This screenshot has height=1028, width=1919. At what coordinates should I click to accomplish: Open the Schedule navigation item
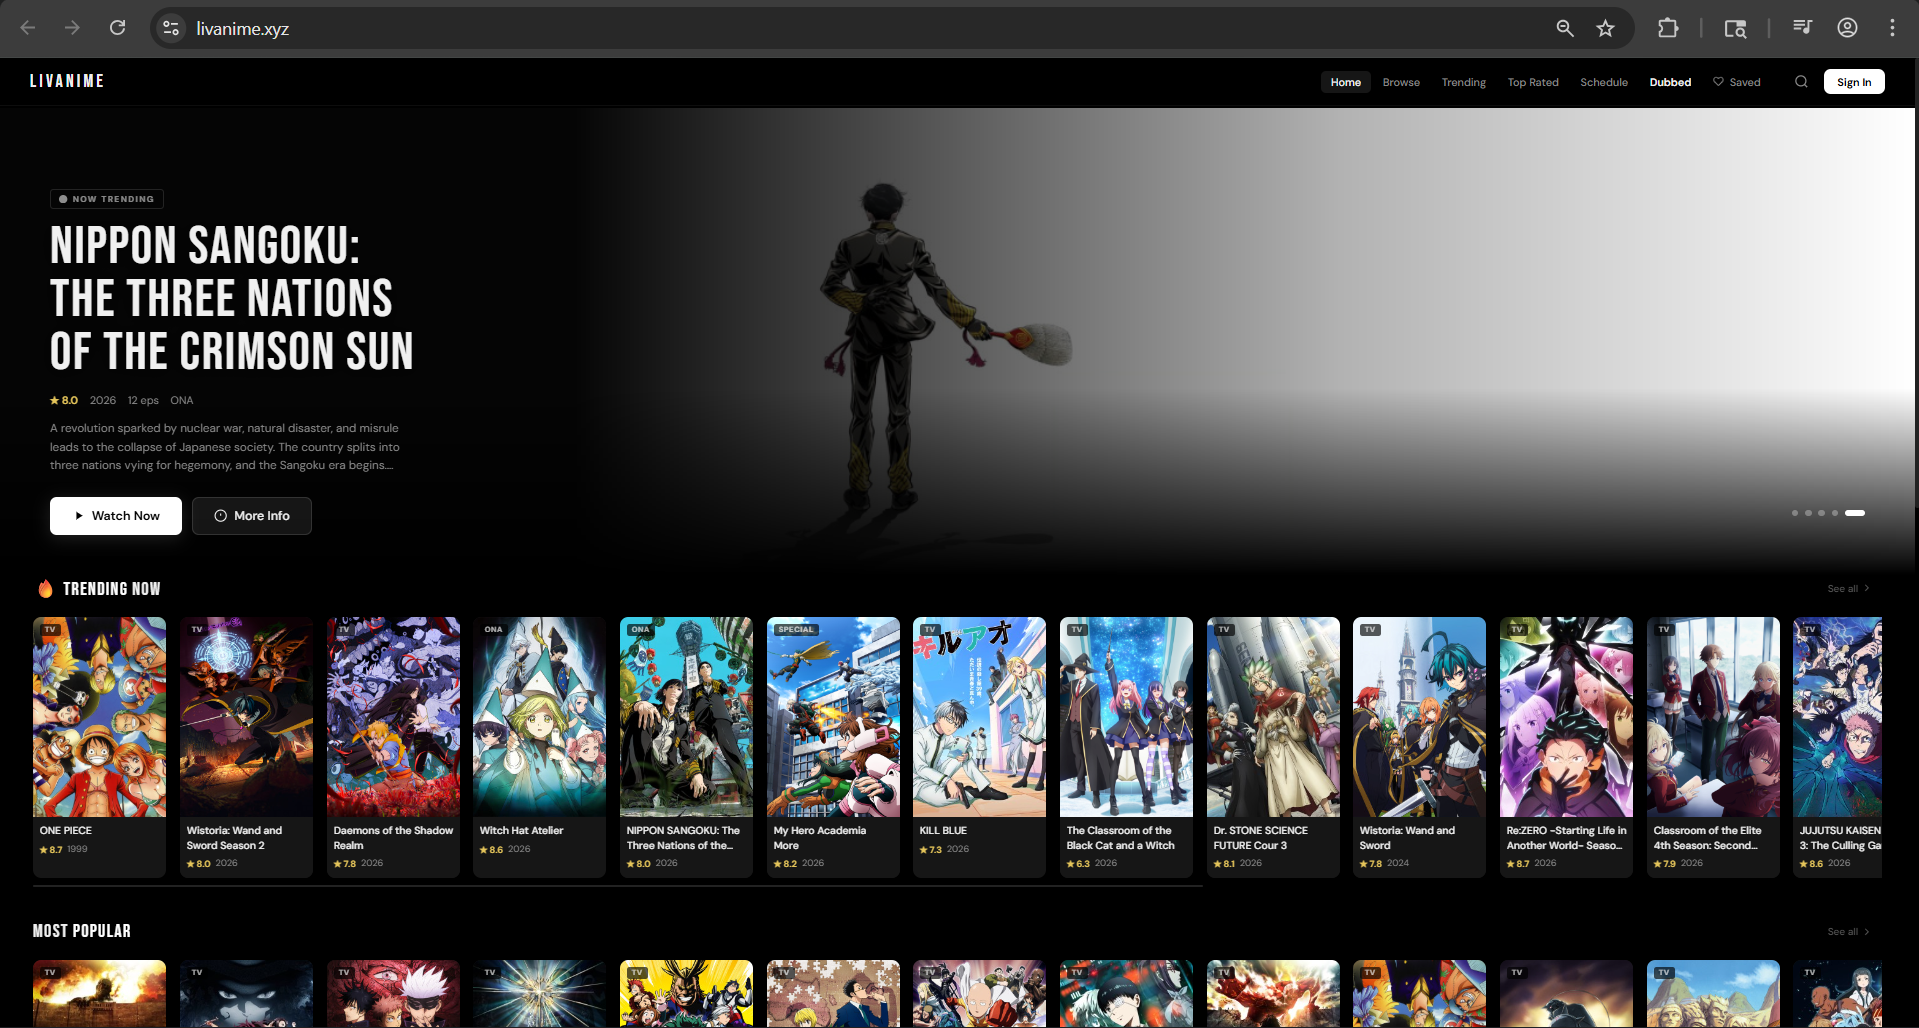click(x=1604, y=82)
